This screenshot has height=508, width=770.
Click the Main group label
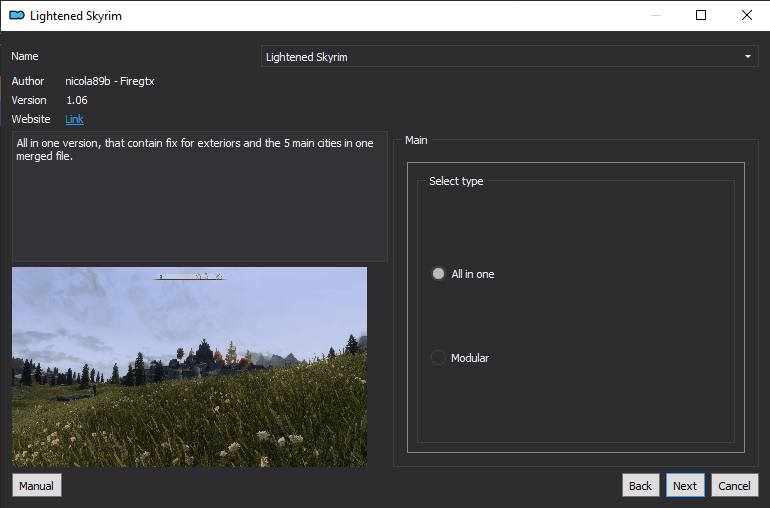(x=416, y=141)
